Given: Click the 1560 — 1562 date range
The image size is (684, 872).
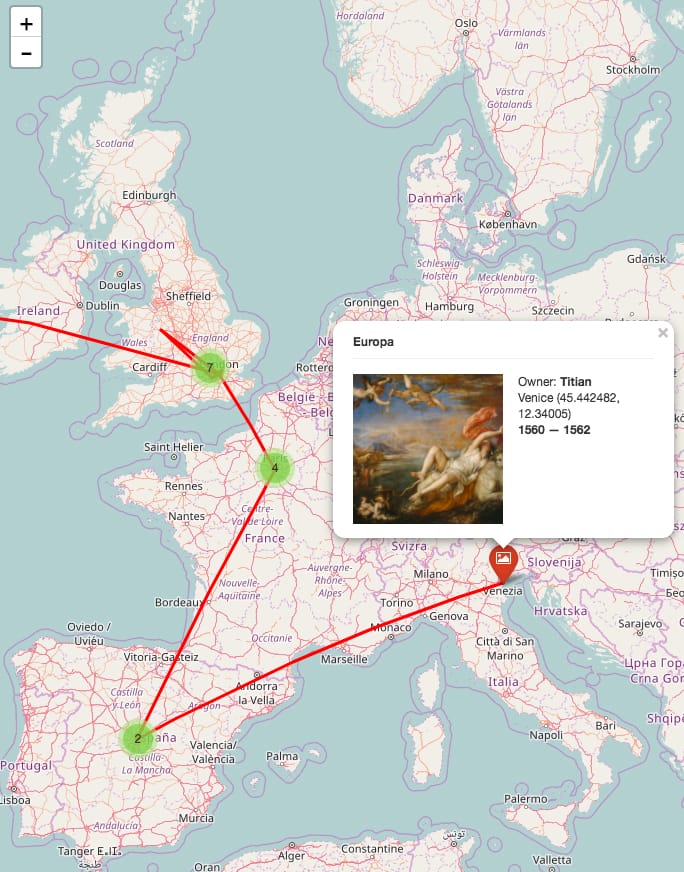Looking at the screenshot, I should coord(554,429).
